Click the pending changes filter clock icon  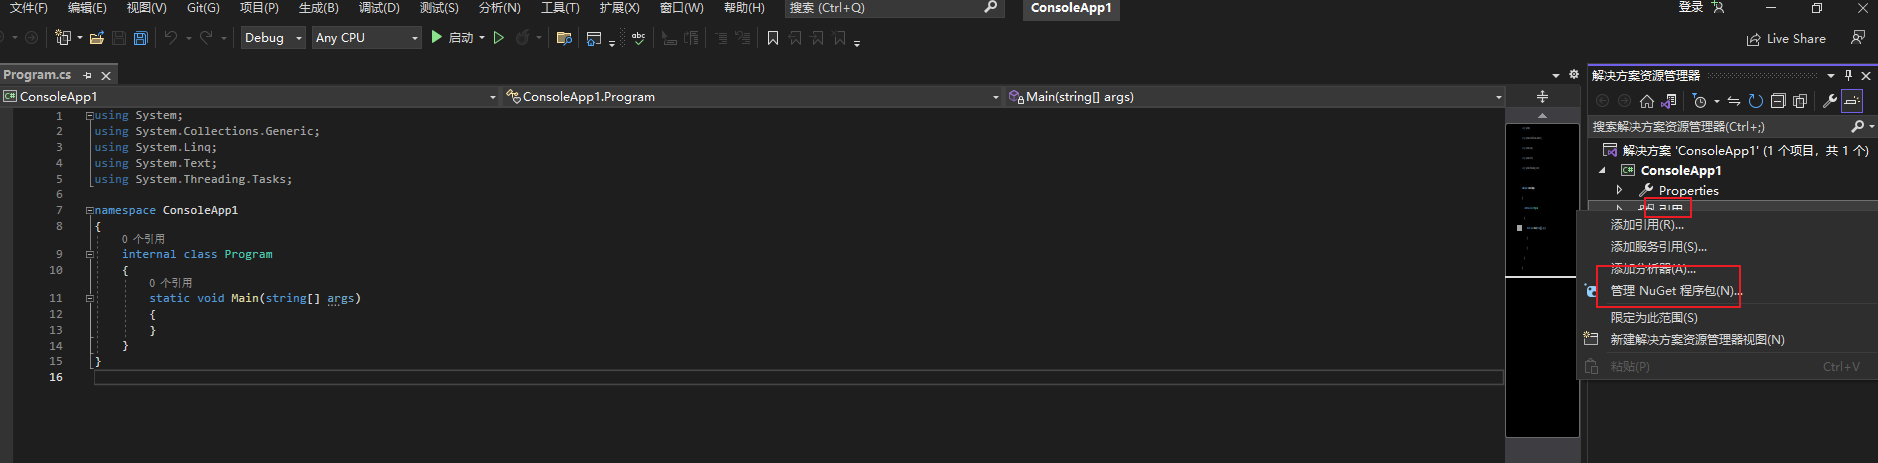1699,101
